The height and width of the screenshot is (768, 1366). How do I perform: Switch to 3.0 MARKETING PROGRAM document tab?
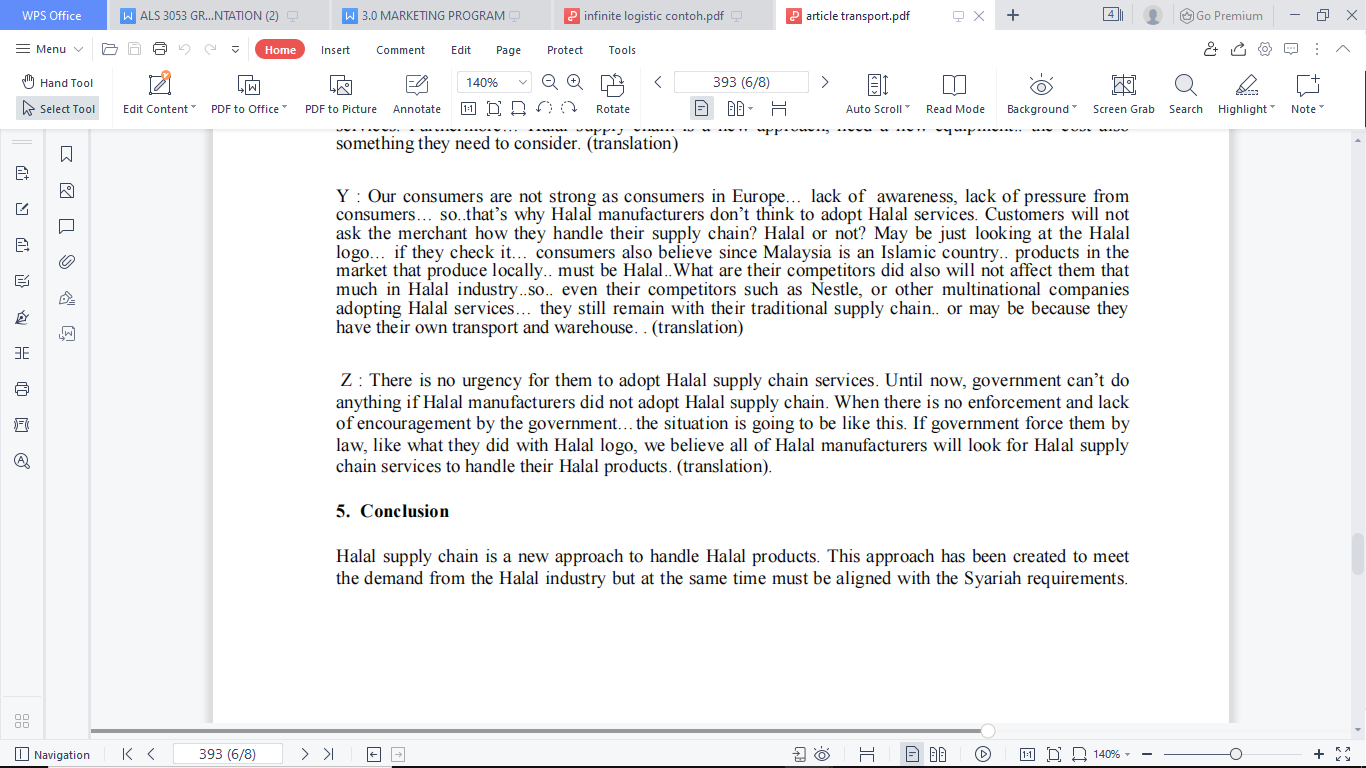pyautogui.click(x=440, y=15)
